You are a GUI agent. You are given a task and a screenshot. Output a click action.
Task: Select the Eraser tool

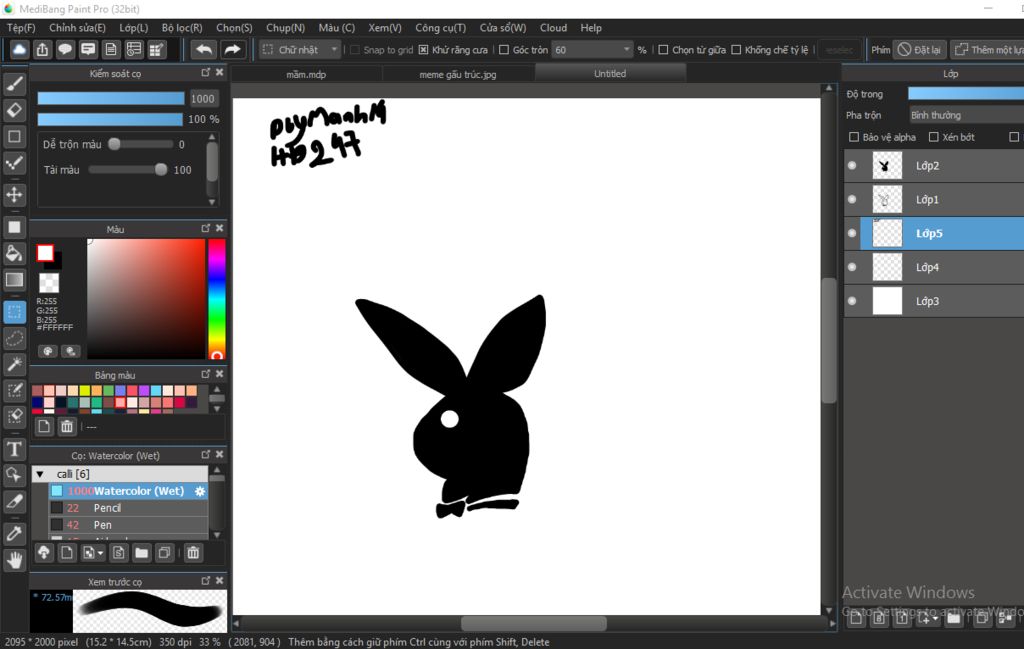point(14,110)
